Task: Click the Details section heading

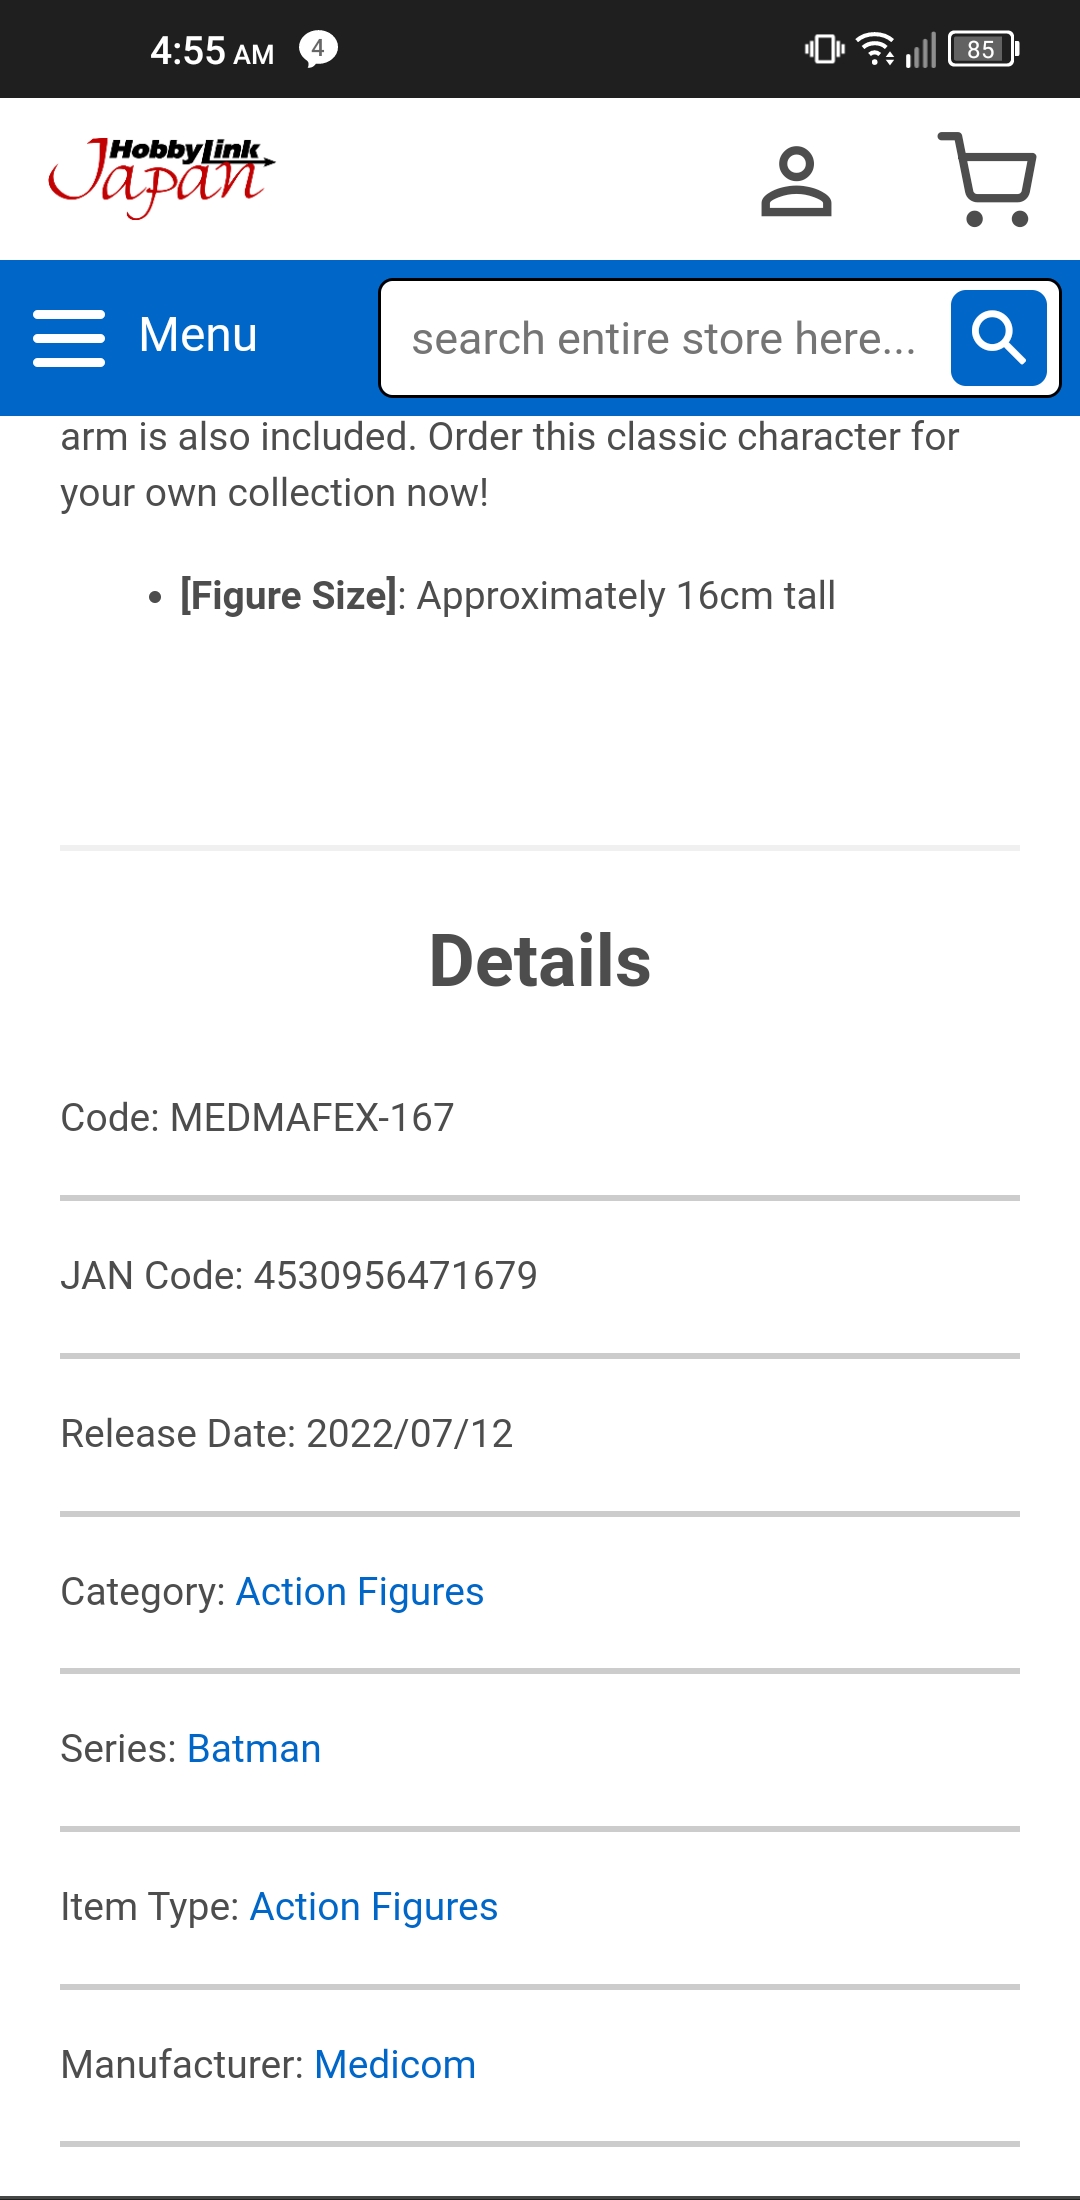Action: [x=540, y=961]
